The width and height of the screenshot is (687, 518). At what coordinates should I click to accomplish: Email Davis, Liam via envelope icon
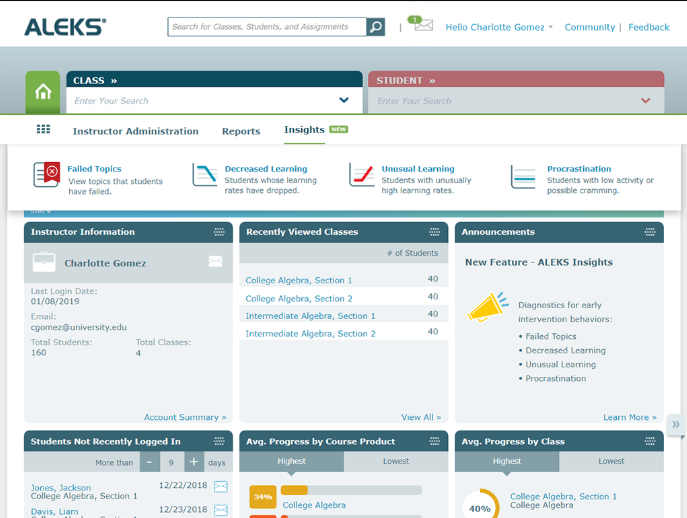click(221, 510)
